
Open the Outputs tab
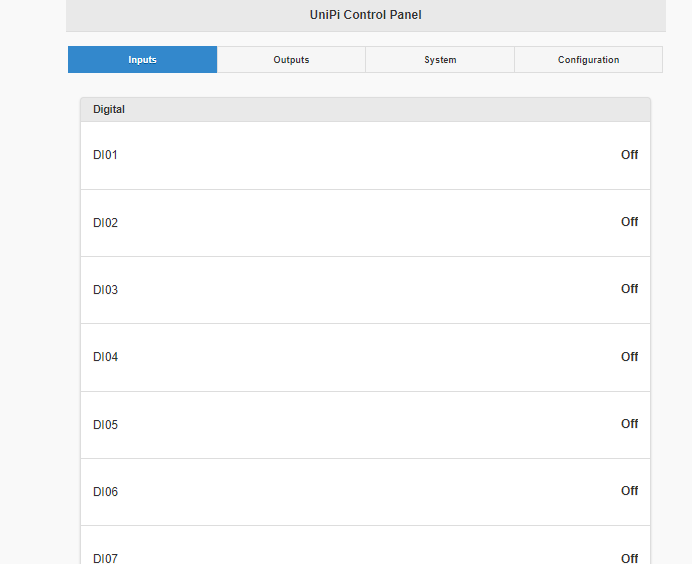(x=291, y=60)
